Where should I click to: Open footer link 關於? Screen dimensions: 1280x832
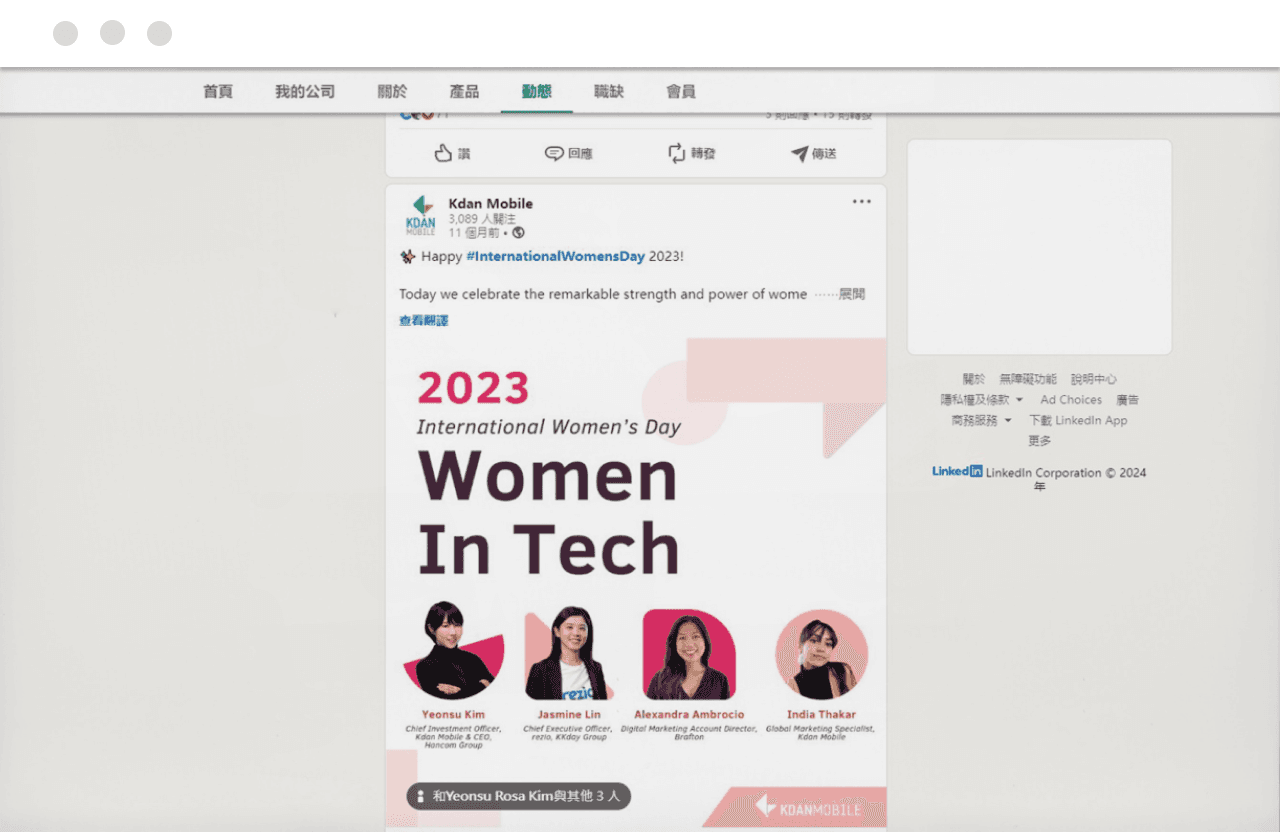973,379
